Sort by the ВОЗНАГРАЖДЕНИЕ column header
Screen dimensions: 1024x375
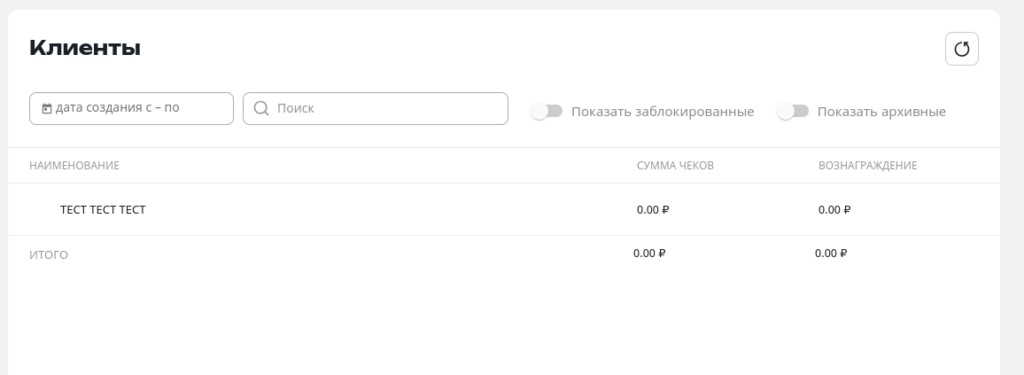click(x=867, y=166)
